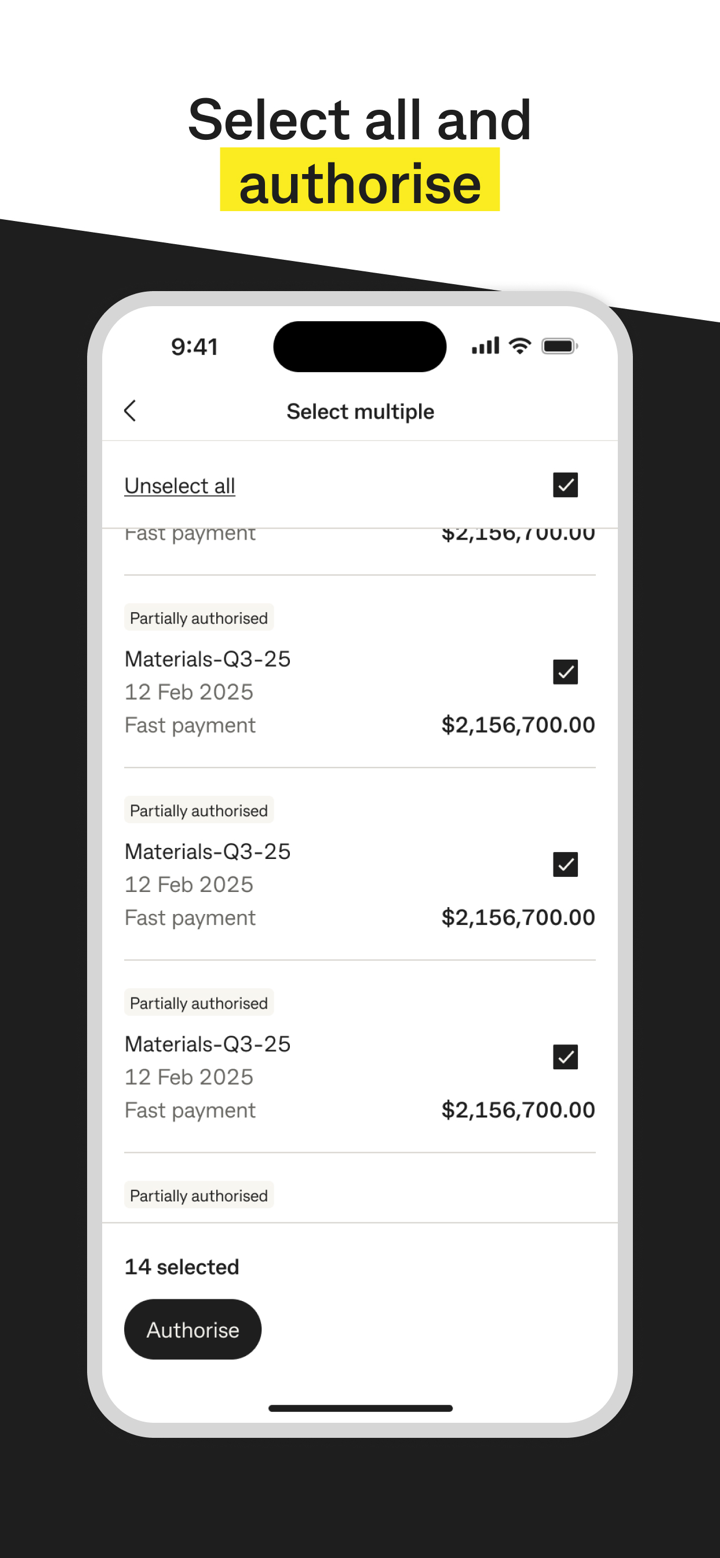
Task: Tap the 12 Feb 2025 date in first full row
Action: [189, 692]
